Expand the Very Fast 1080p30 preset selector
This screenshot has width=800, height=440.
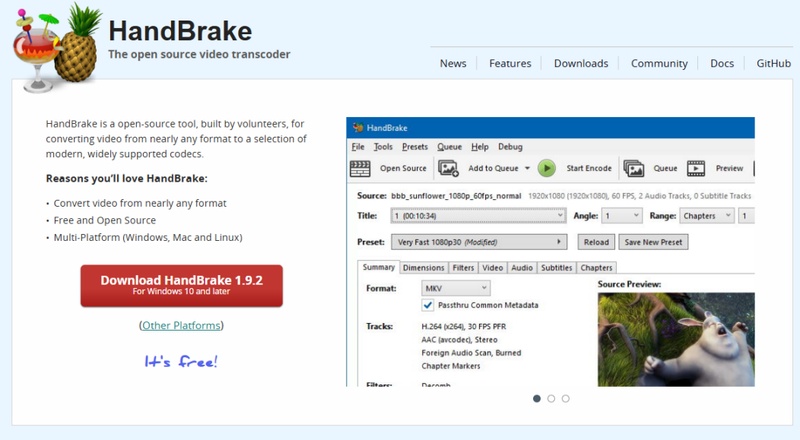479,242
